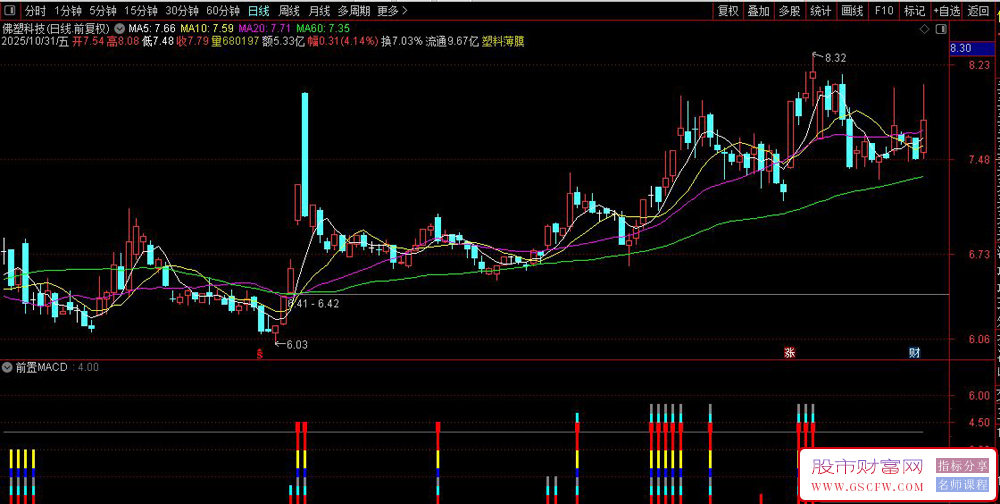Image resolution: width=1000 pixels, height=504 pixels.
Task: Open the 画线 drawing tools
Action: tap(852, 11)
